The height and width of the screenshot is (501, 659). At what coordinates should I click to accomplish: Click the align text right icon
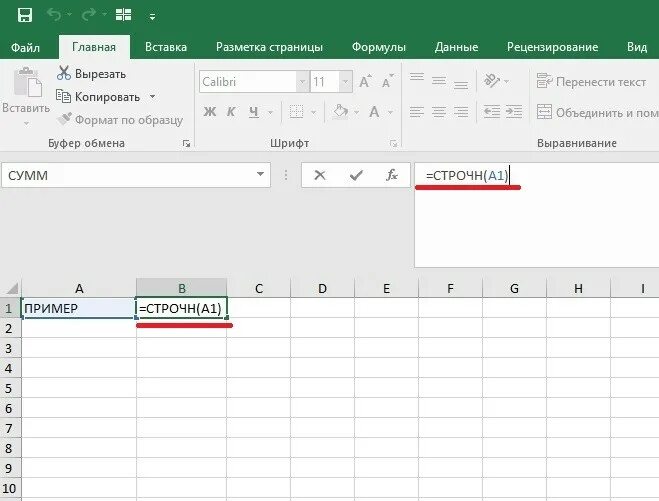tap(461, 112)
